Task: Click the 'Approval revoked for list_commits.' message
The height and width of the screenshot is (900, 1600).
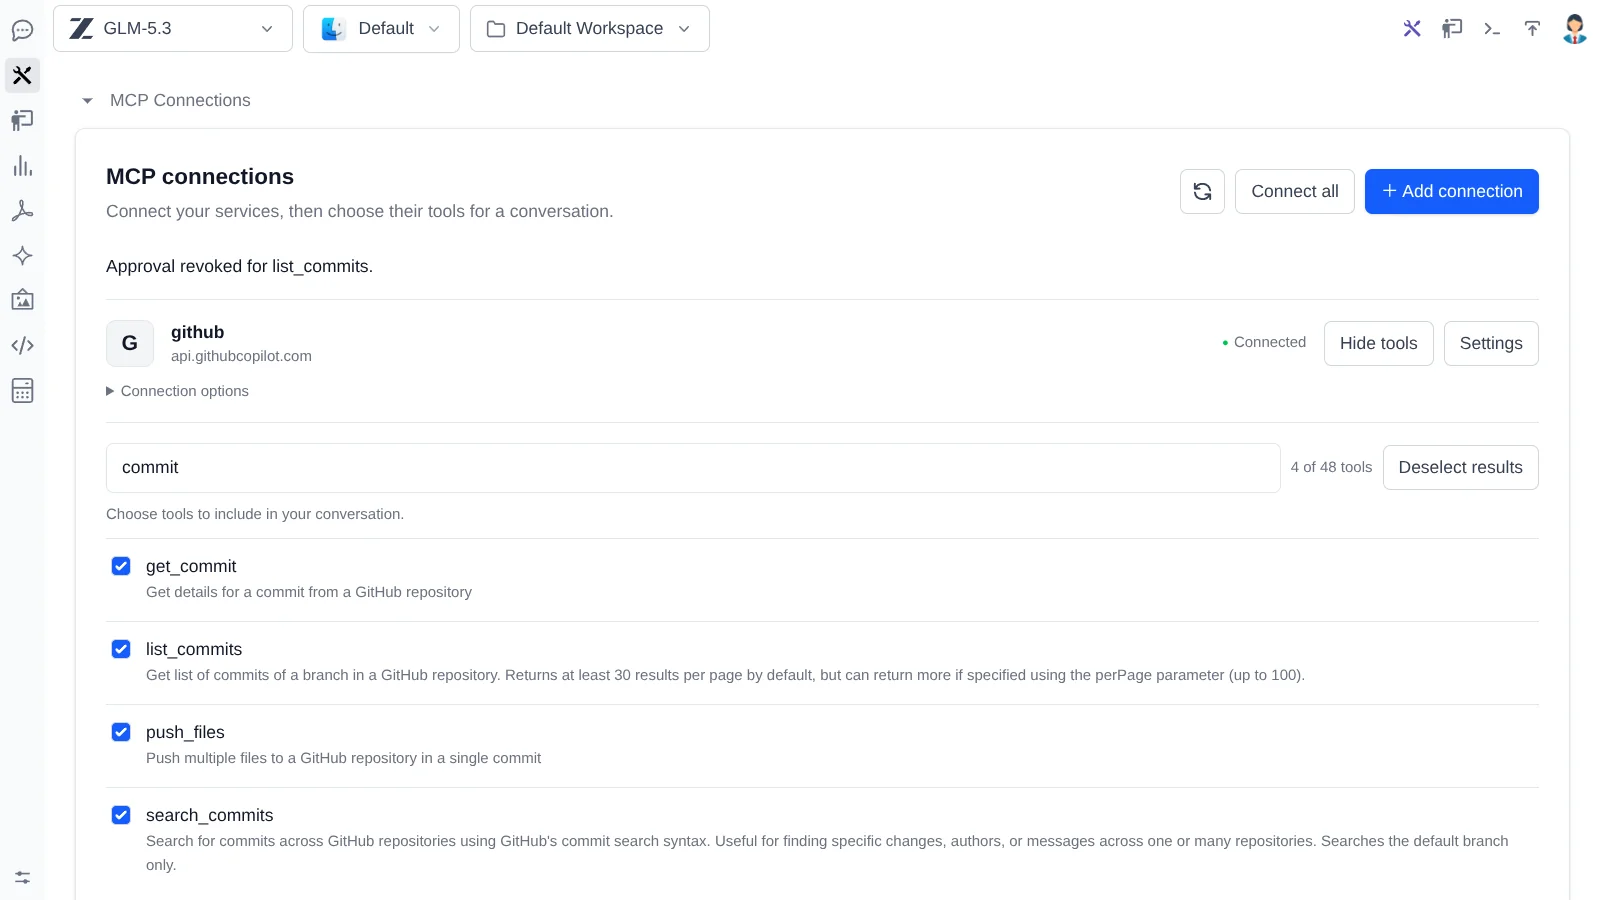Action: pos(239,266)
